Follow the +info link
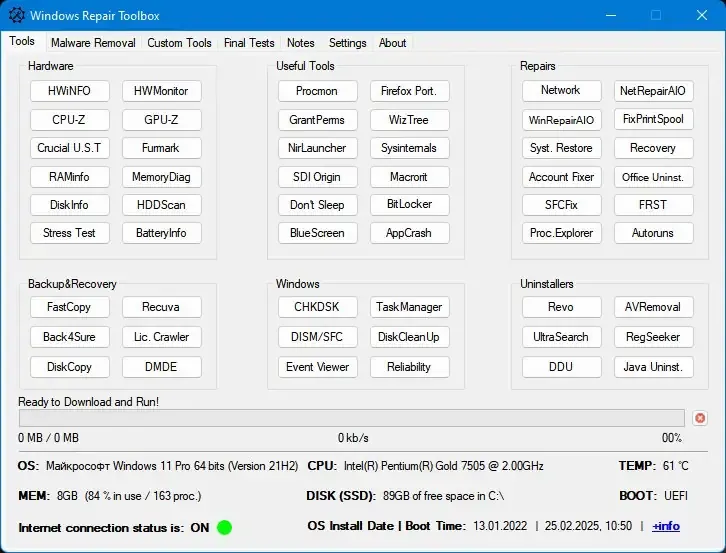This screenshot has width=726, height=553. [666, 526]
